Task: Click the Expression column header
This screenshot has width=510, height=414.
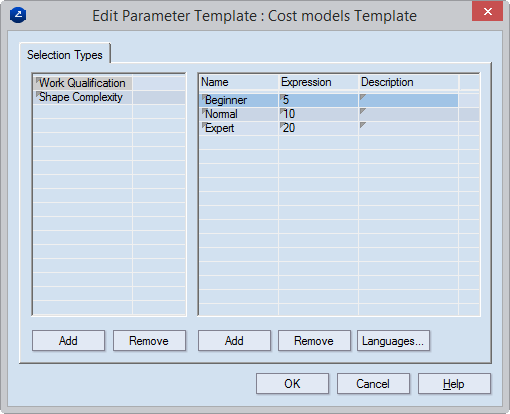Action: [318, 82]
